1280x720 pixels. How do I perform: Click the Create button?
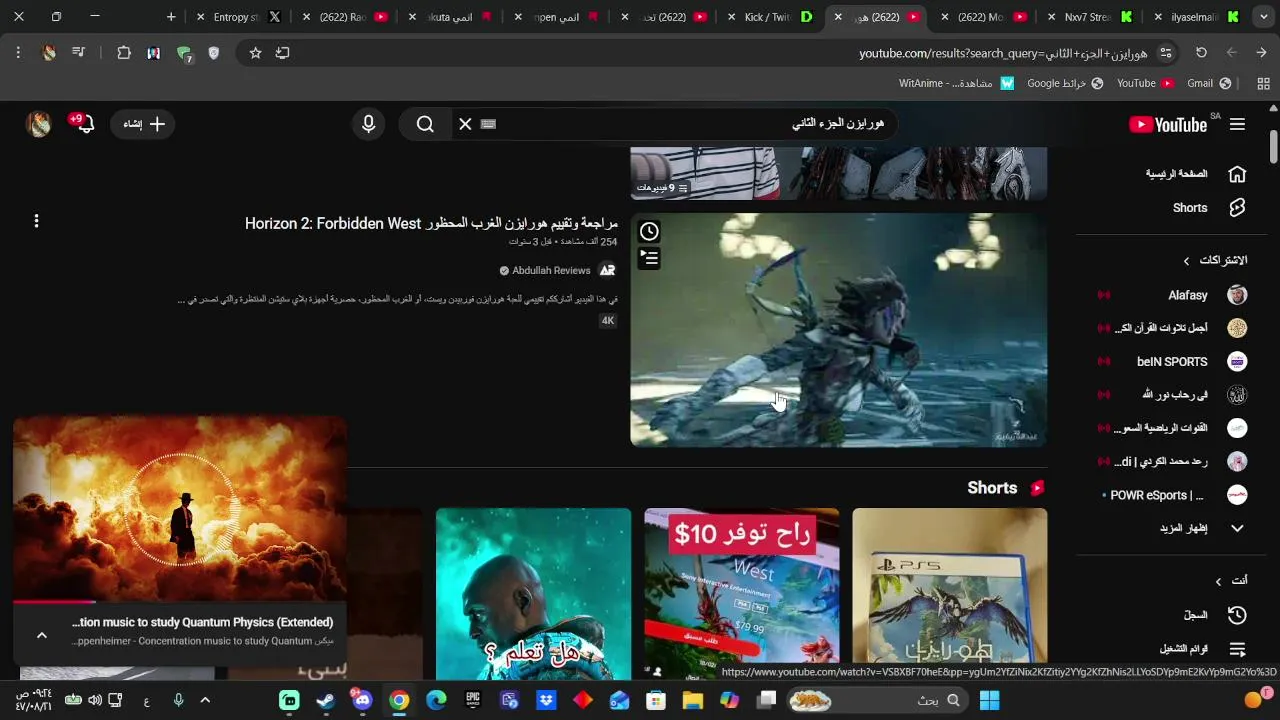tap(144, 124)
